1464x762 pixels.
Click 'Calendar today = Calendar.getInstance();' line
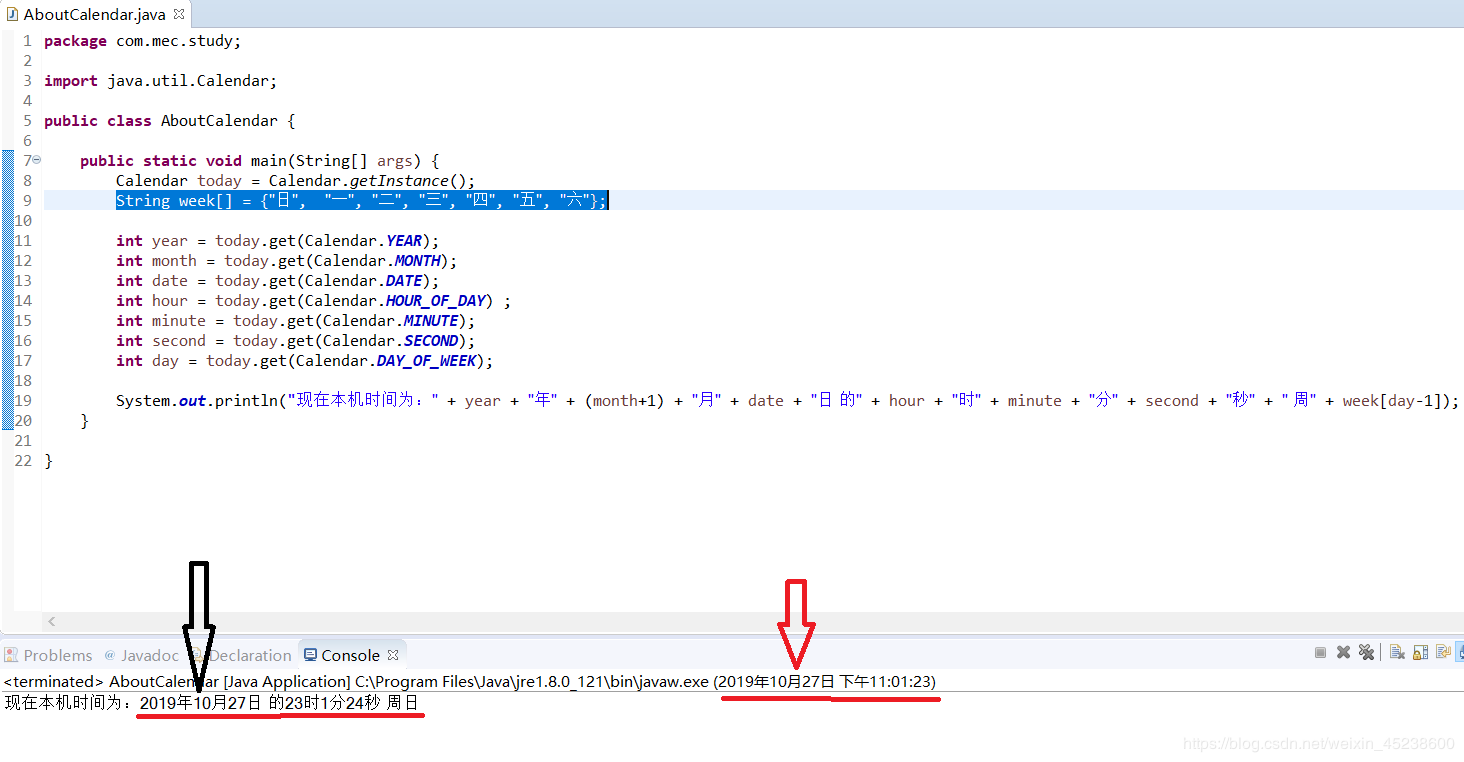click(x=295, y=181)
